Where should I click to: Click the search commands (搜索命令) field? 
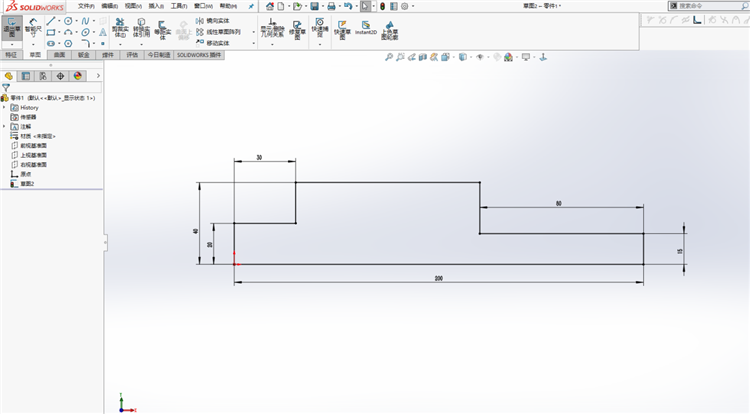[708, 6]
